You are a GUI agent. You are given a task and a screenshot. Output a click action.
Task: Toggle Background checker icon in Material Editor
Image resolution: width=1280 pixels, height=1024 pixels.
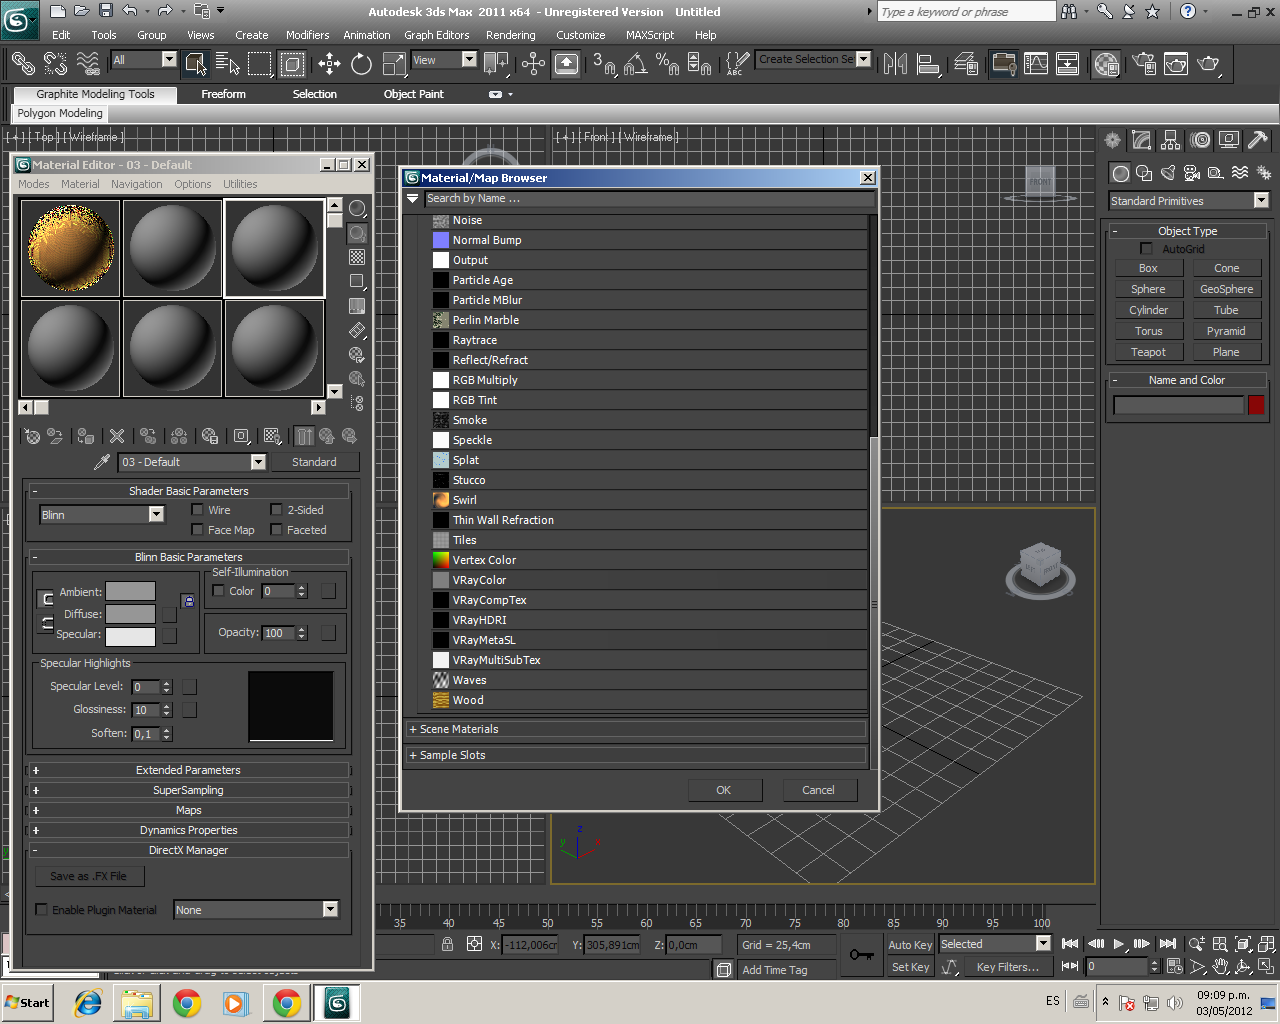tap(357, 257)
